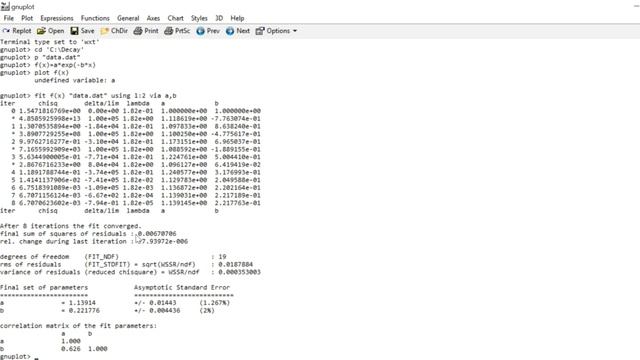Open the Help menu
Viewport: 640px width, 360px height.
(237, 18)
